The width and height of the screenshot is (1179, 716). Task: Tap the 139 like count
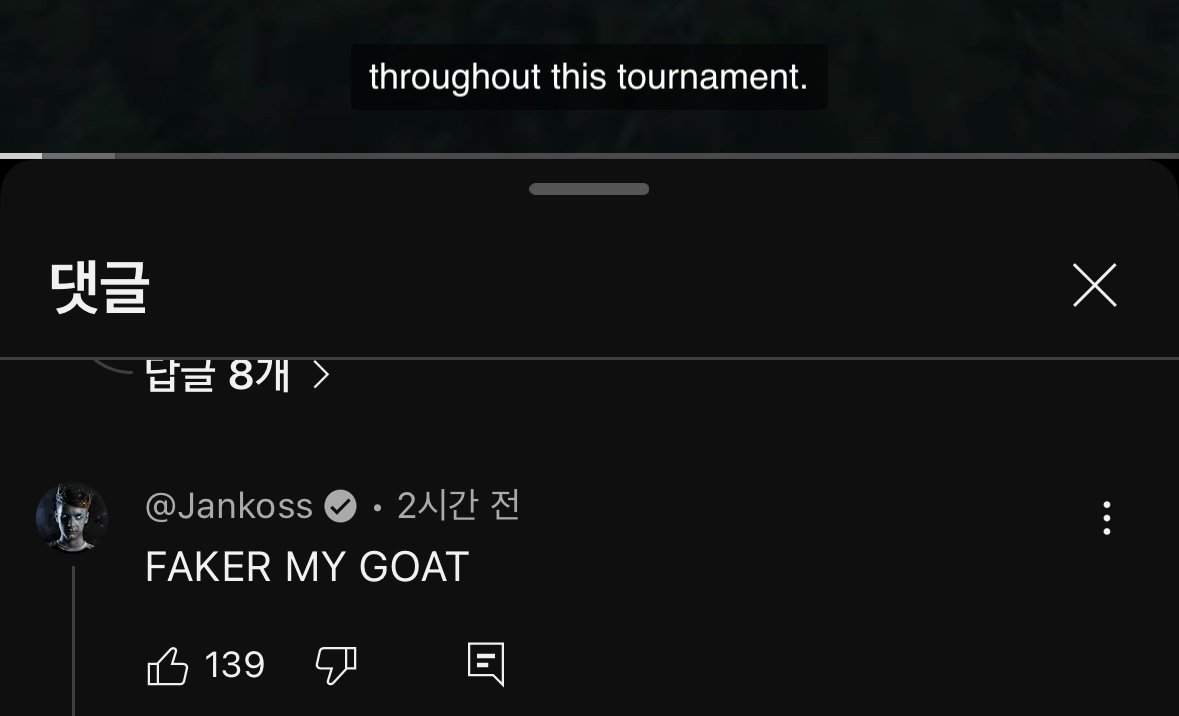click(x=235, y=666)
